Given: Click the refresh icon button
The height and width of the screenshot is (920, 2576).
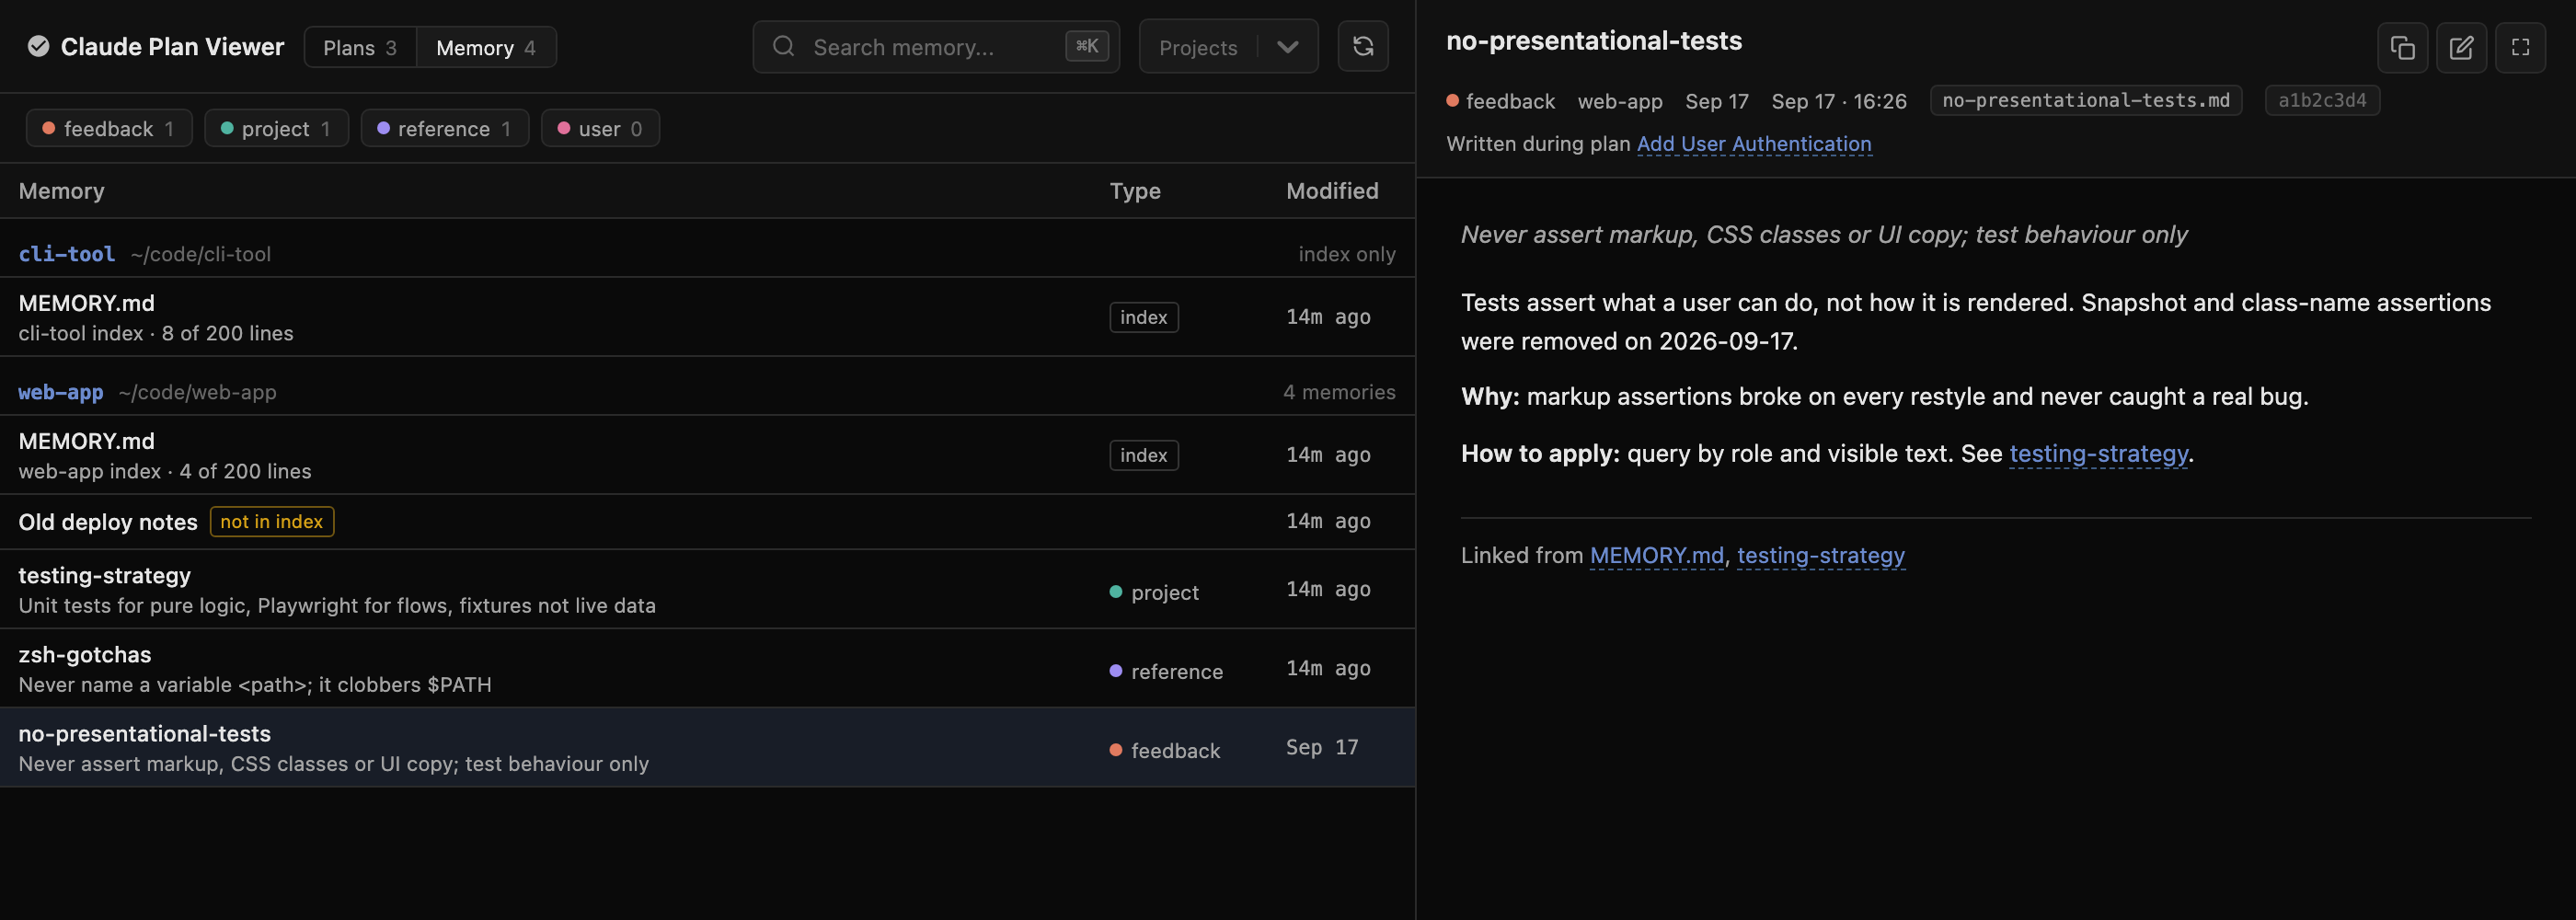Looking at the screenshot, I should [x=1363, y=46].
